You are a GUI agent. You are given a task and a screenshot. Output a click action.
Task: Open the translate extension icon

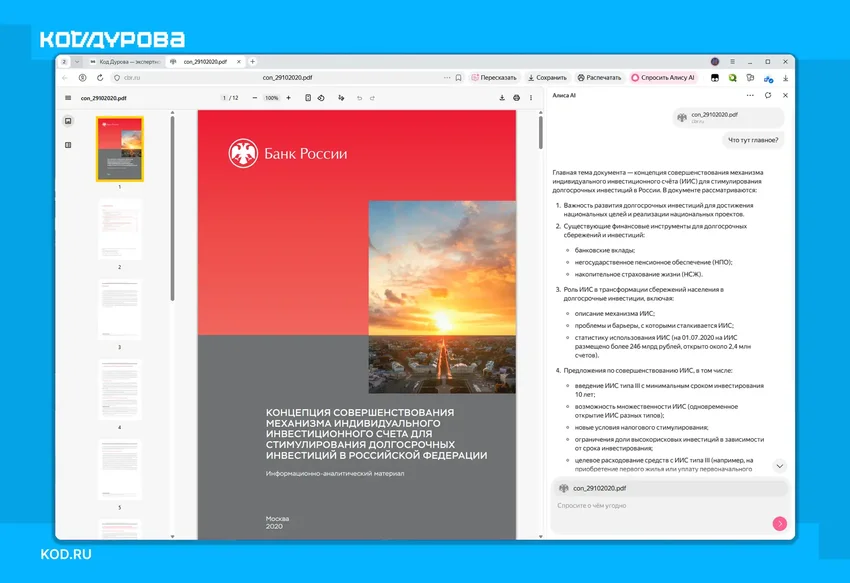tap(750, 78)
